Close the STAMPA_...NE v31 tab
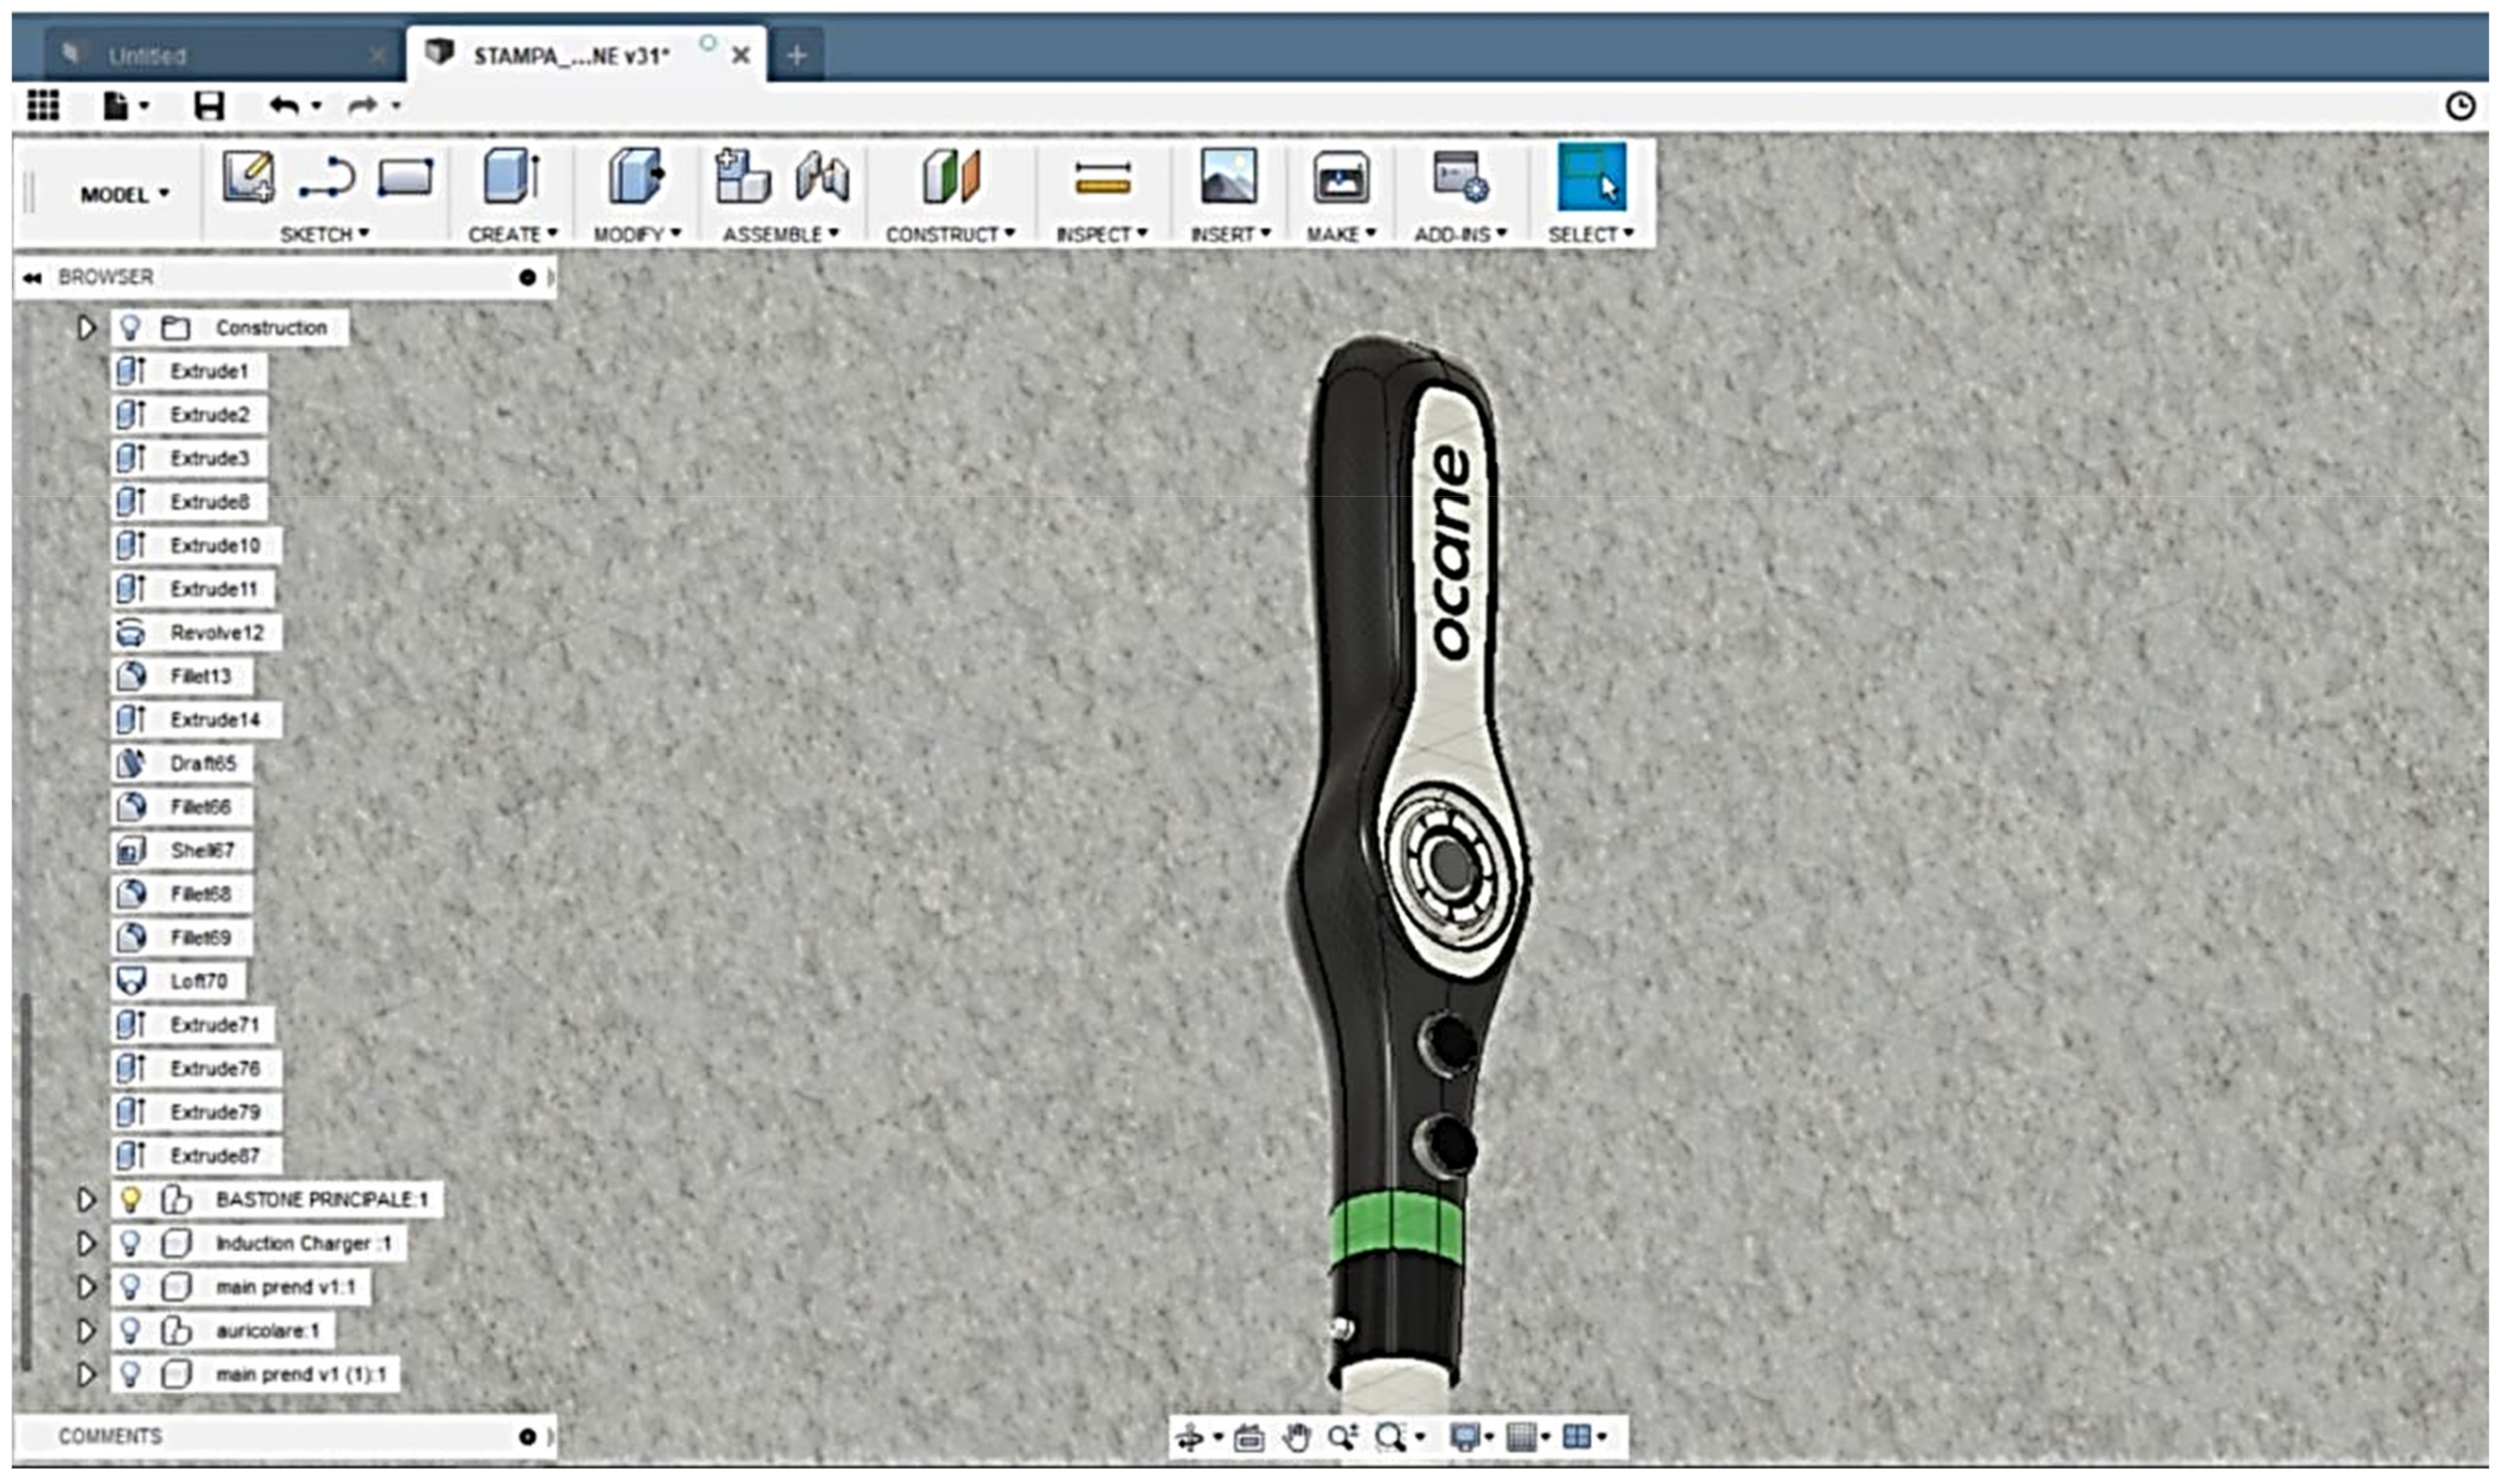The image size is (2508, 1484). coord(740,56)
